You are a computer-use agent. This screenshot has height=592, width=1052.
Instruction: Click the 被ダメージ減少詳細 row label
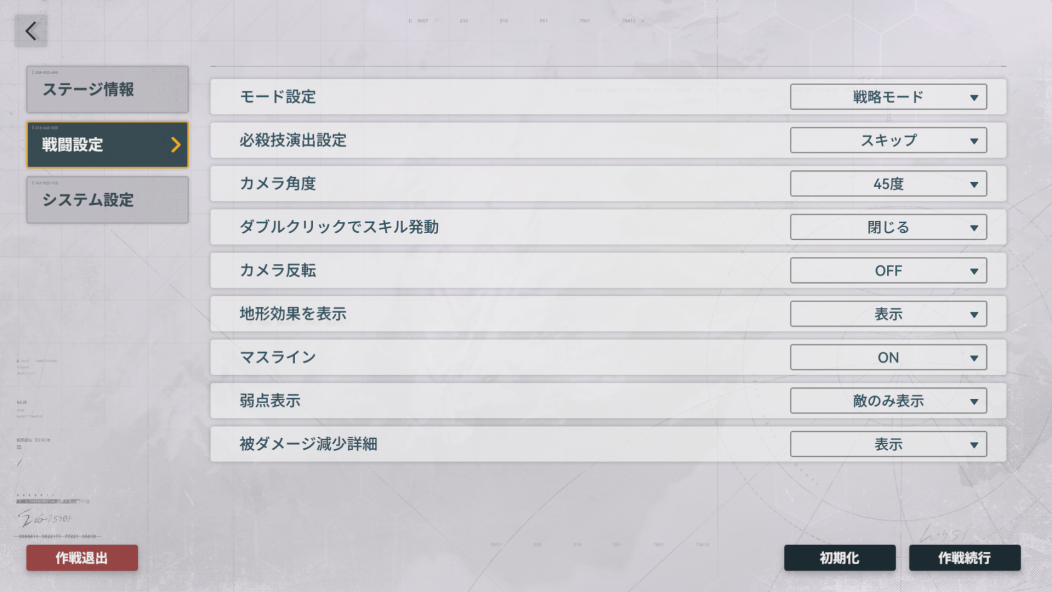pos(309,444)
